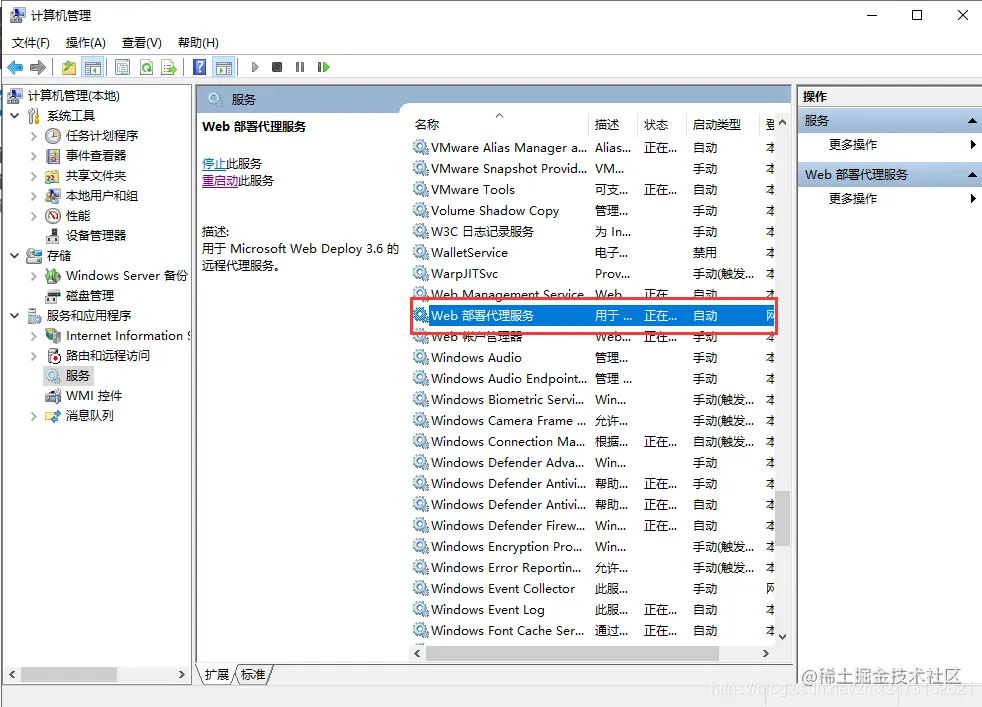
Task: Select the VMware Tools service row
Action: [593, 190]
